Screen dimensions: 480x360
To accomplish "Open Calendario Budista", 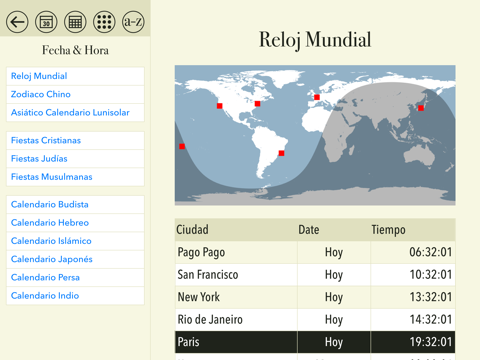I will 75,204.
